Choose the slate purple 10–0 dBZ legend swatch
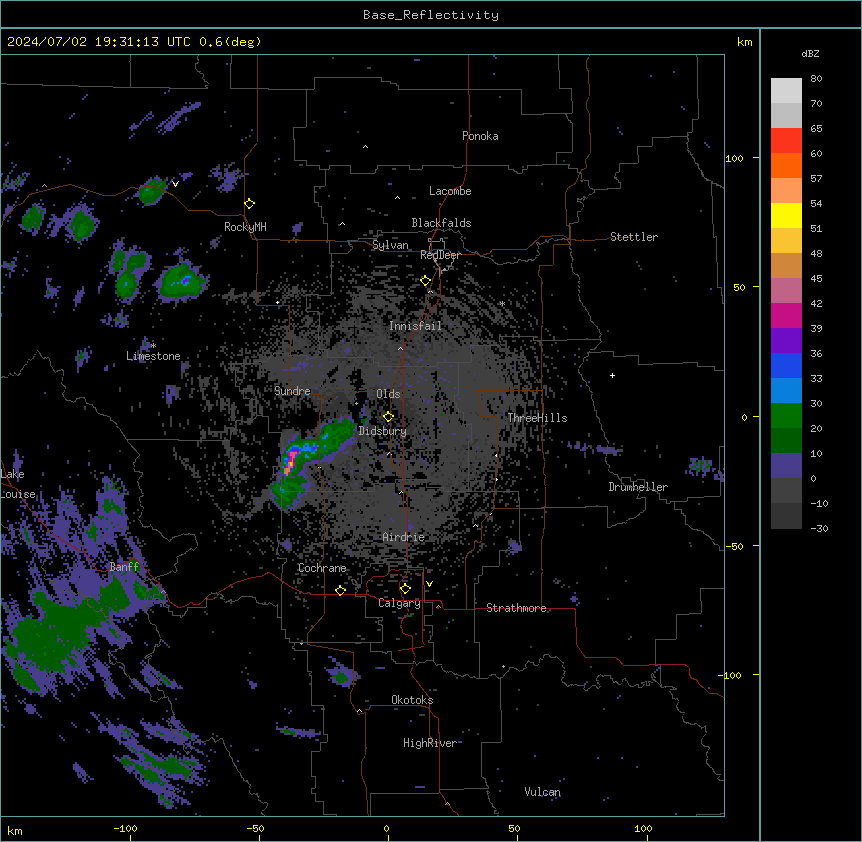 tap(786, 466)
